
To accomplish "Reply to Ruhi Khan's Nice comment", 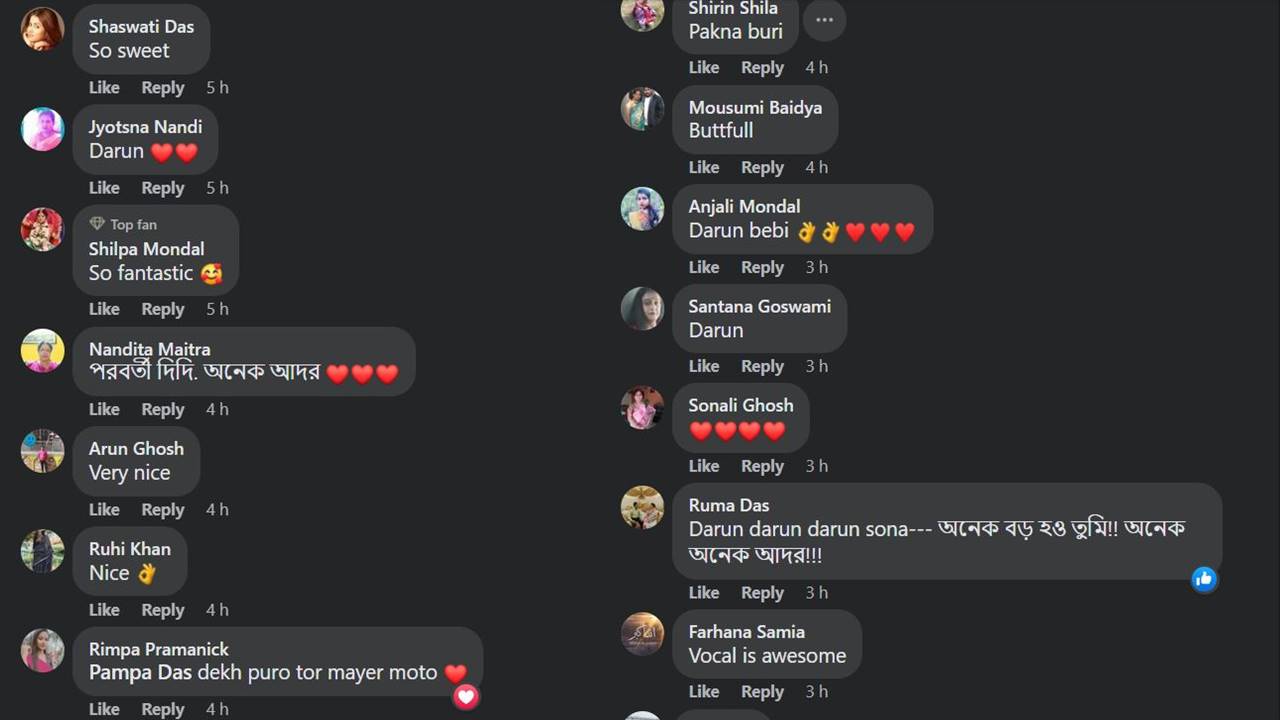I will (162, 609).
